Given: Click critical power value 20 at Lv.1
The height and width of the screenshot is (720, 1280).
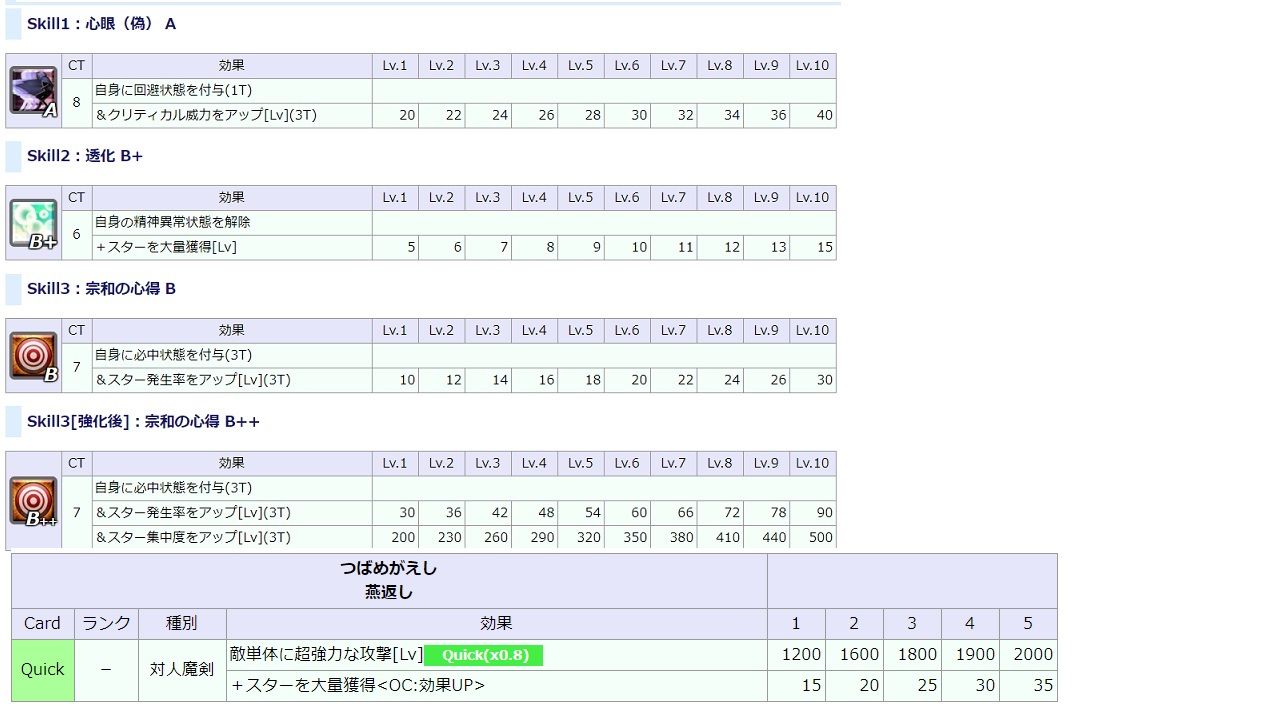Looking at the screenshot, I should point(407,116).
